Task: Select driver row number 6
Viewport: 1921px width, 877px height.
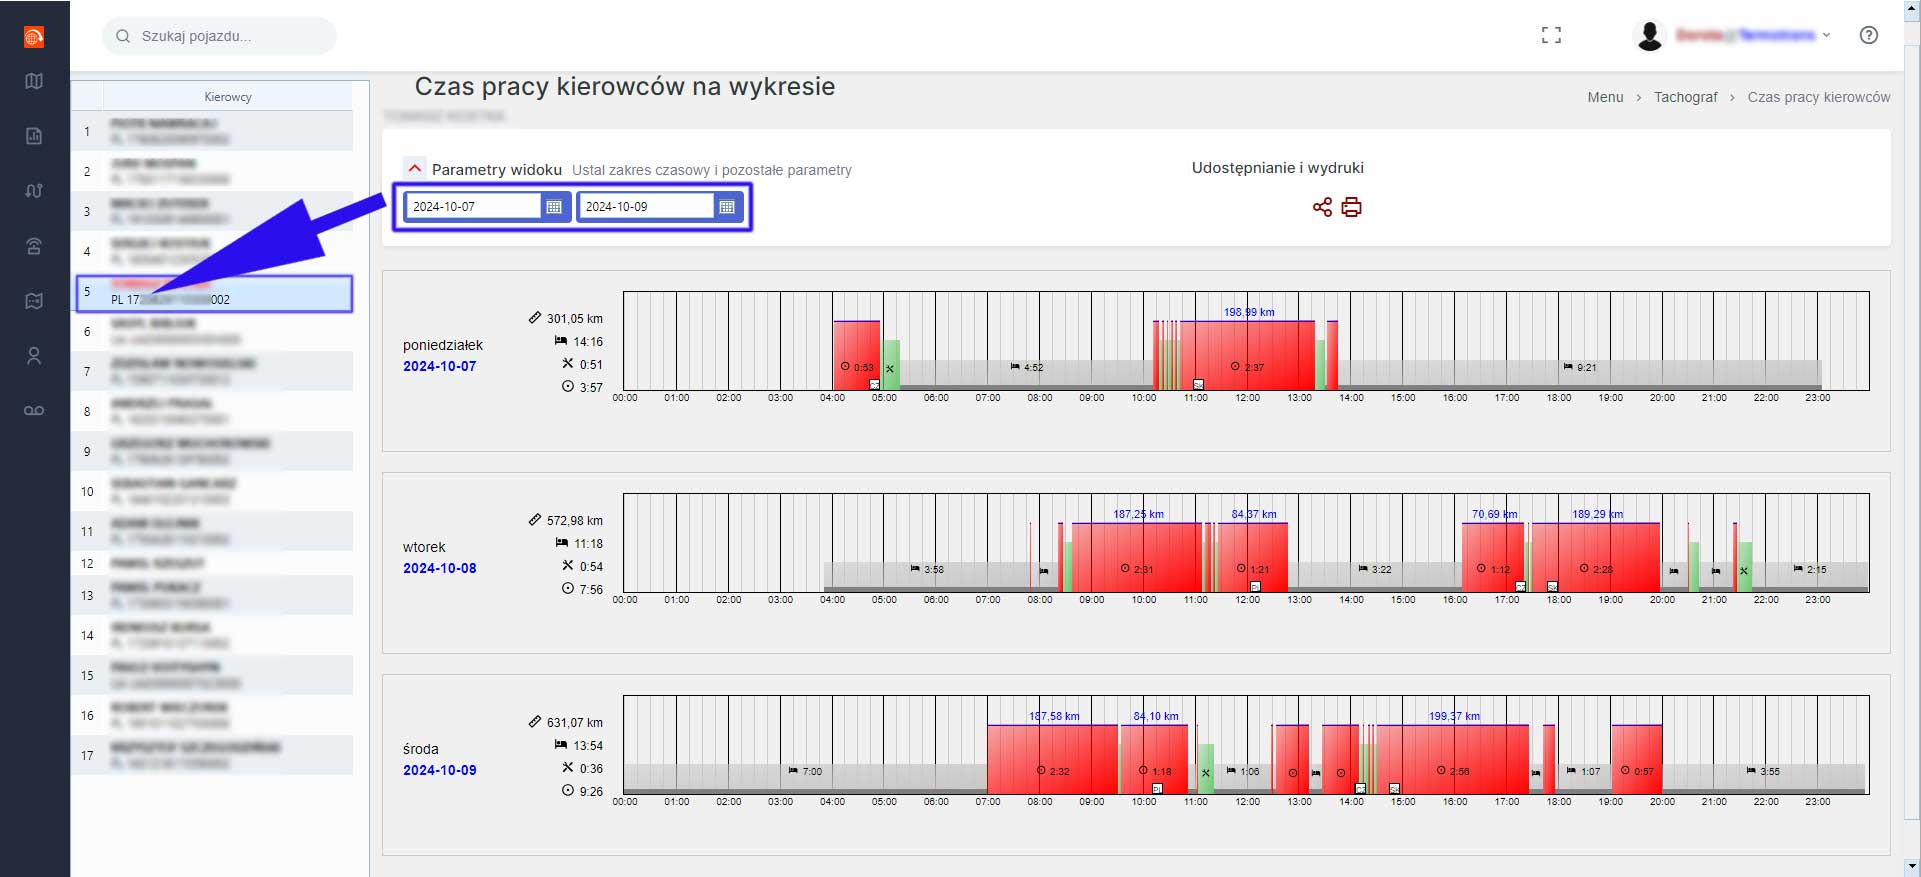Action: 212,331
